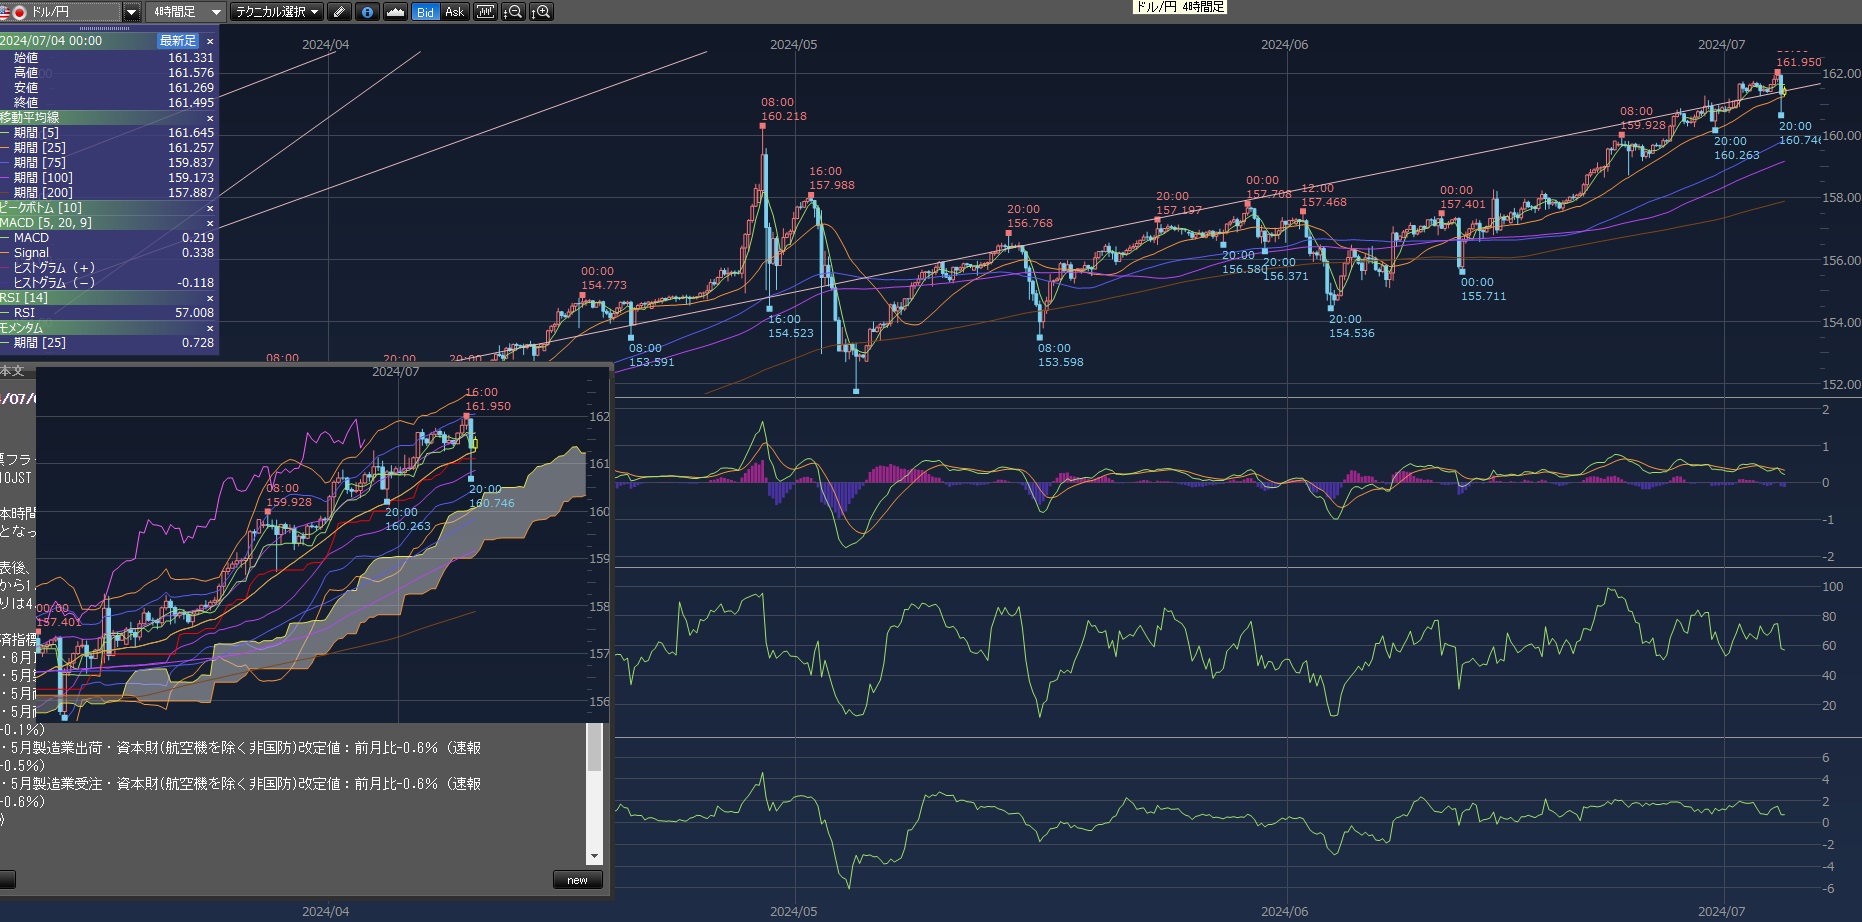Open the ドル/円 currency pair dropdown
The height and width of the screenshot is (922, 1862).
pos(131,12)
